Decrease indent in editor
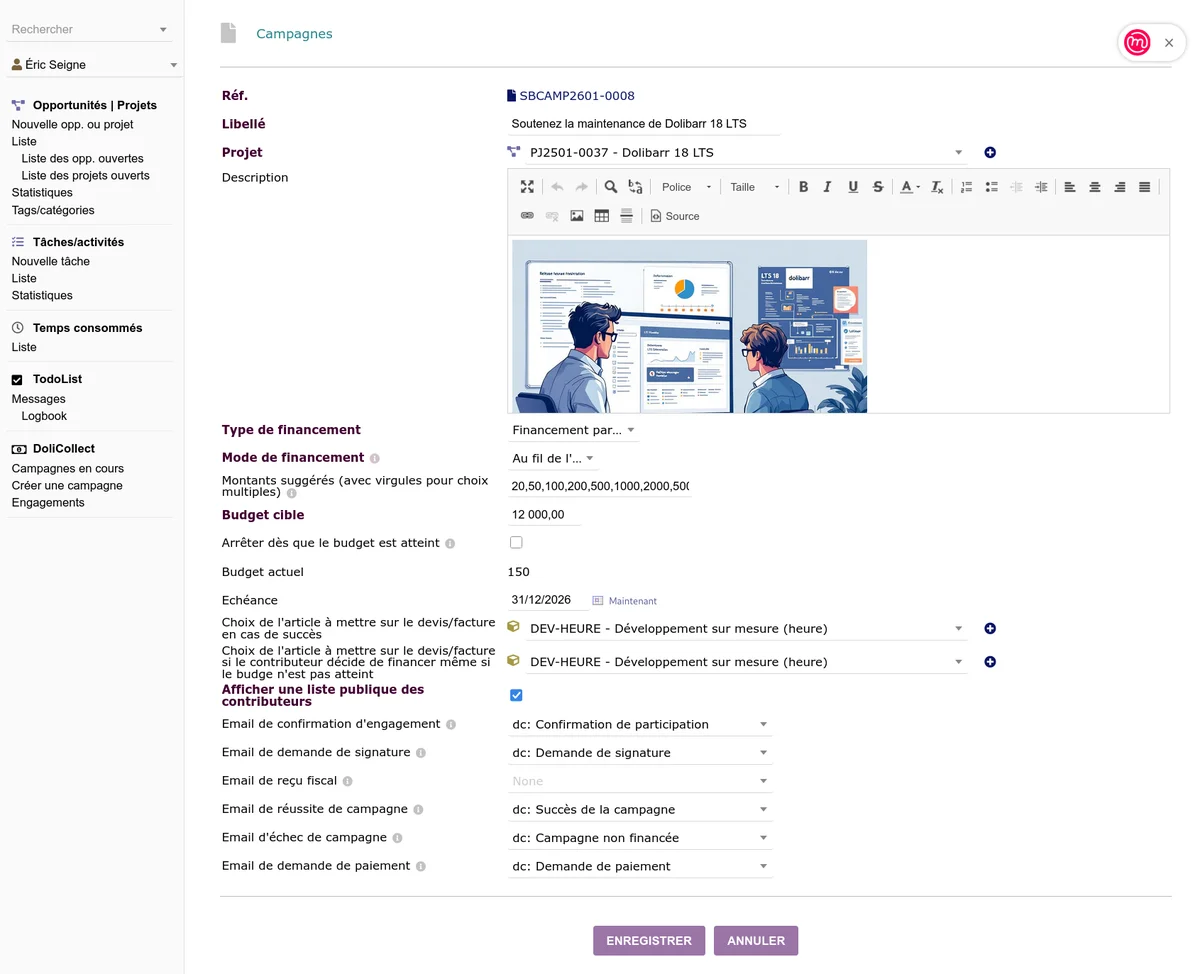This screenshot has height=974, width=1200. click(x=1016, y=187)
